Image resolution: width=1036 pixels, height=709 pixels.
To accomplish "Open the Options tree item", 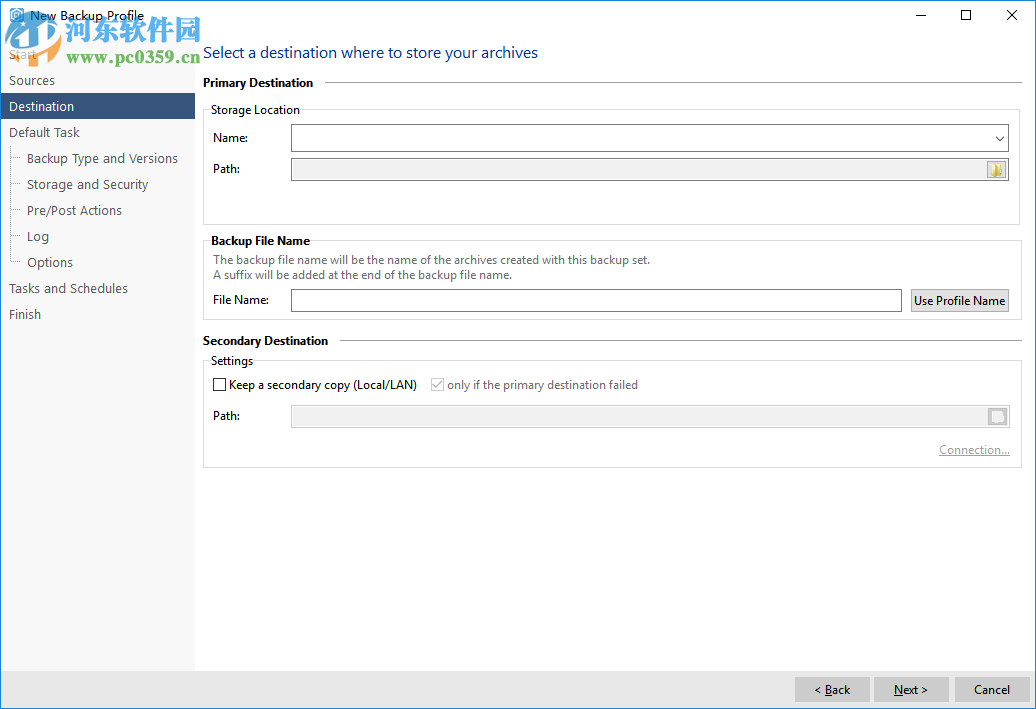I will tap(50, 263).
